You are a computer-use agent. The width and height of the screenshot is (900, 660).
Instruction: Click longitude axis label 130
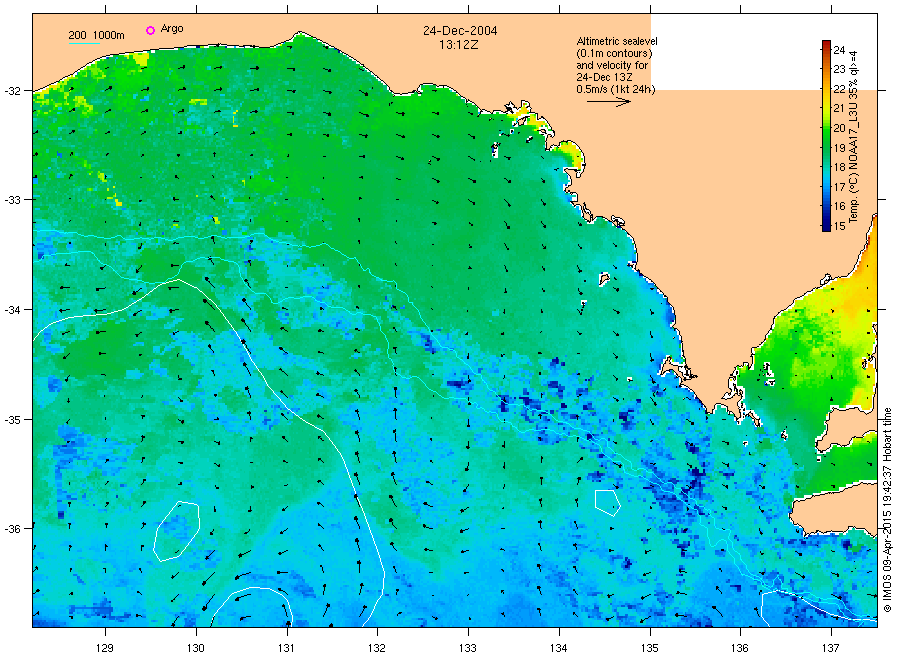[196, 648]
